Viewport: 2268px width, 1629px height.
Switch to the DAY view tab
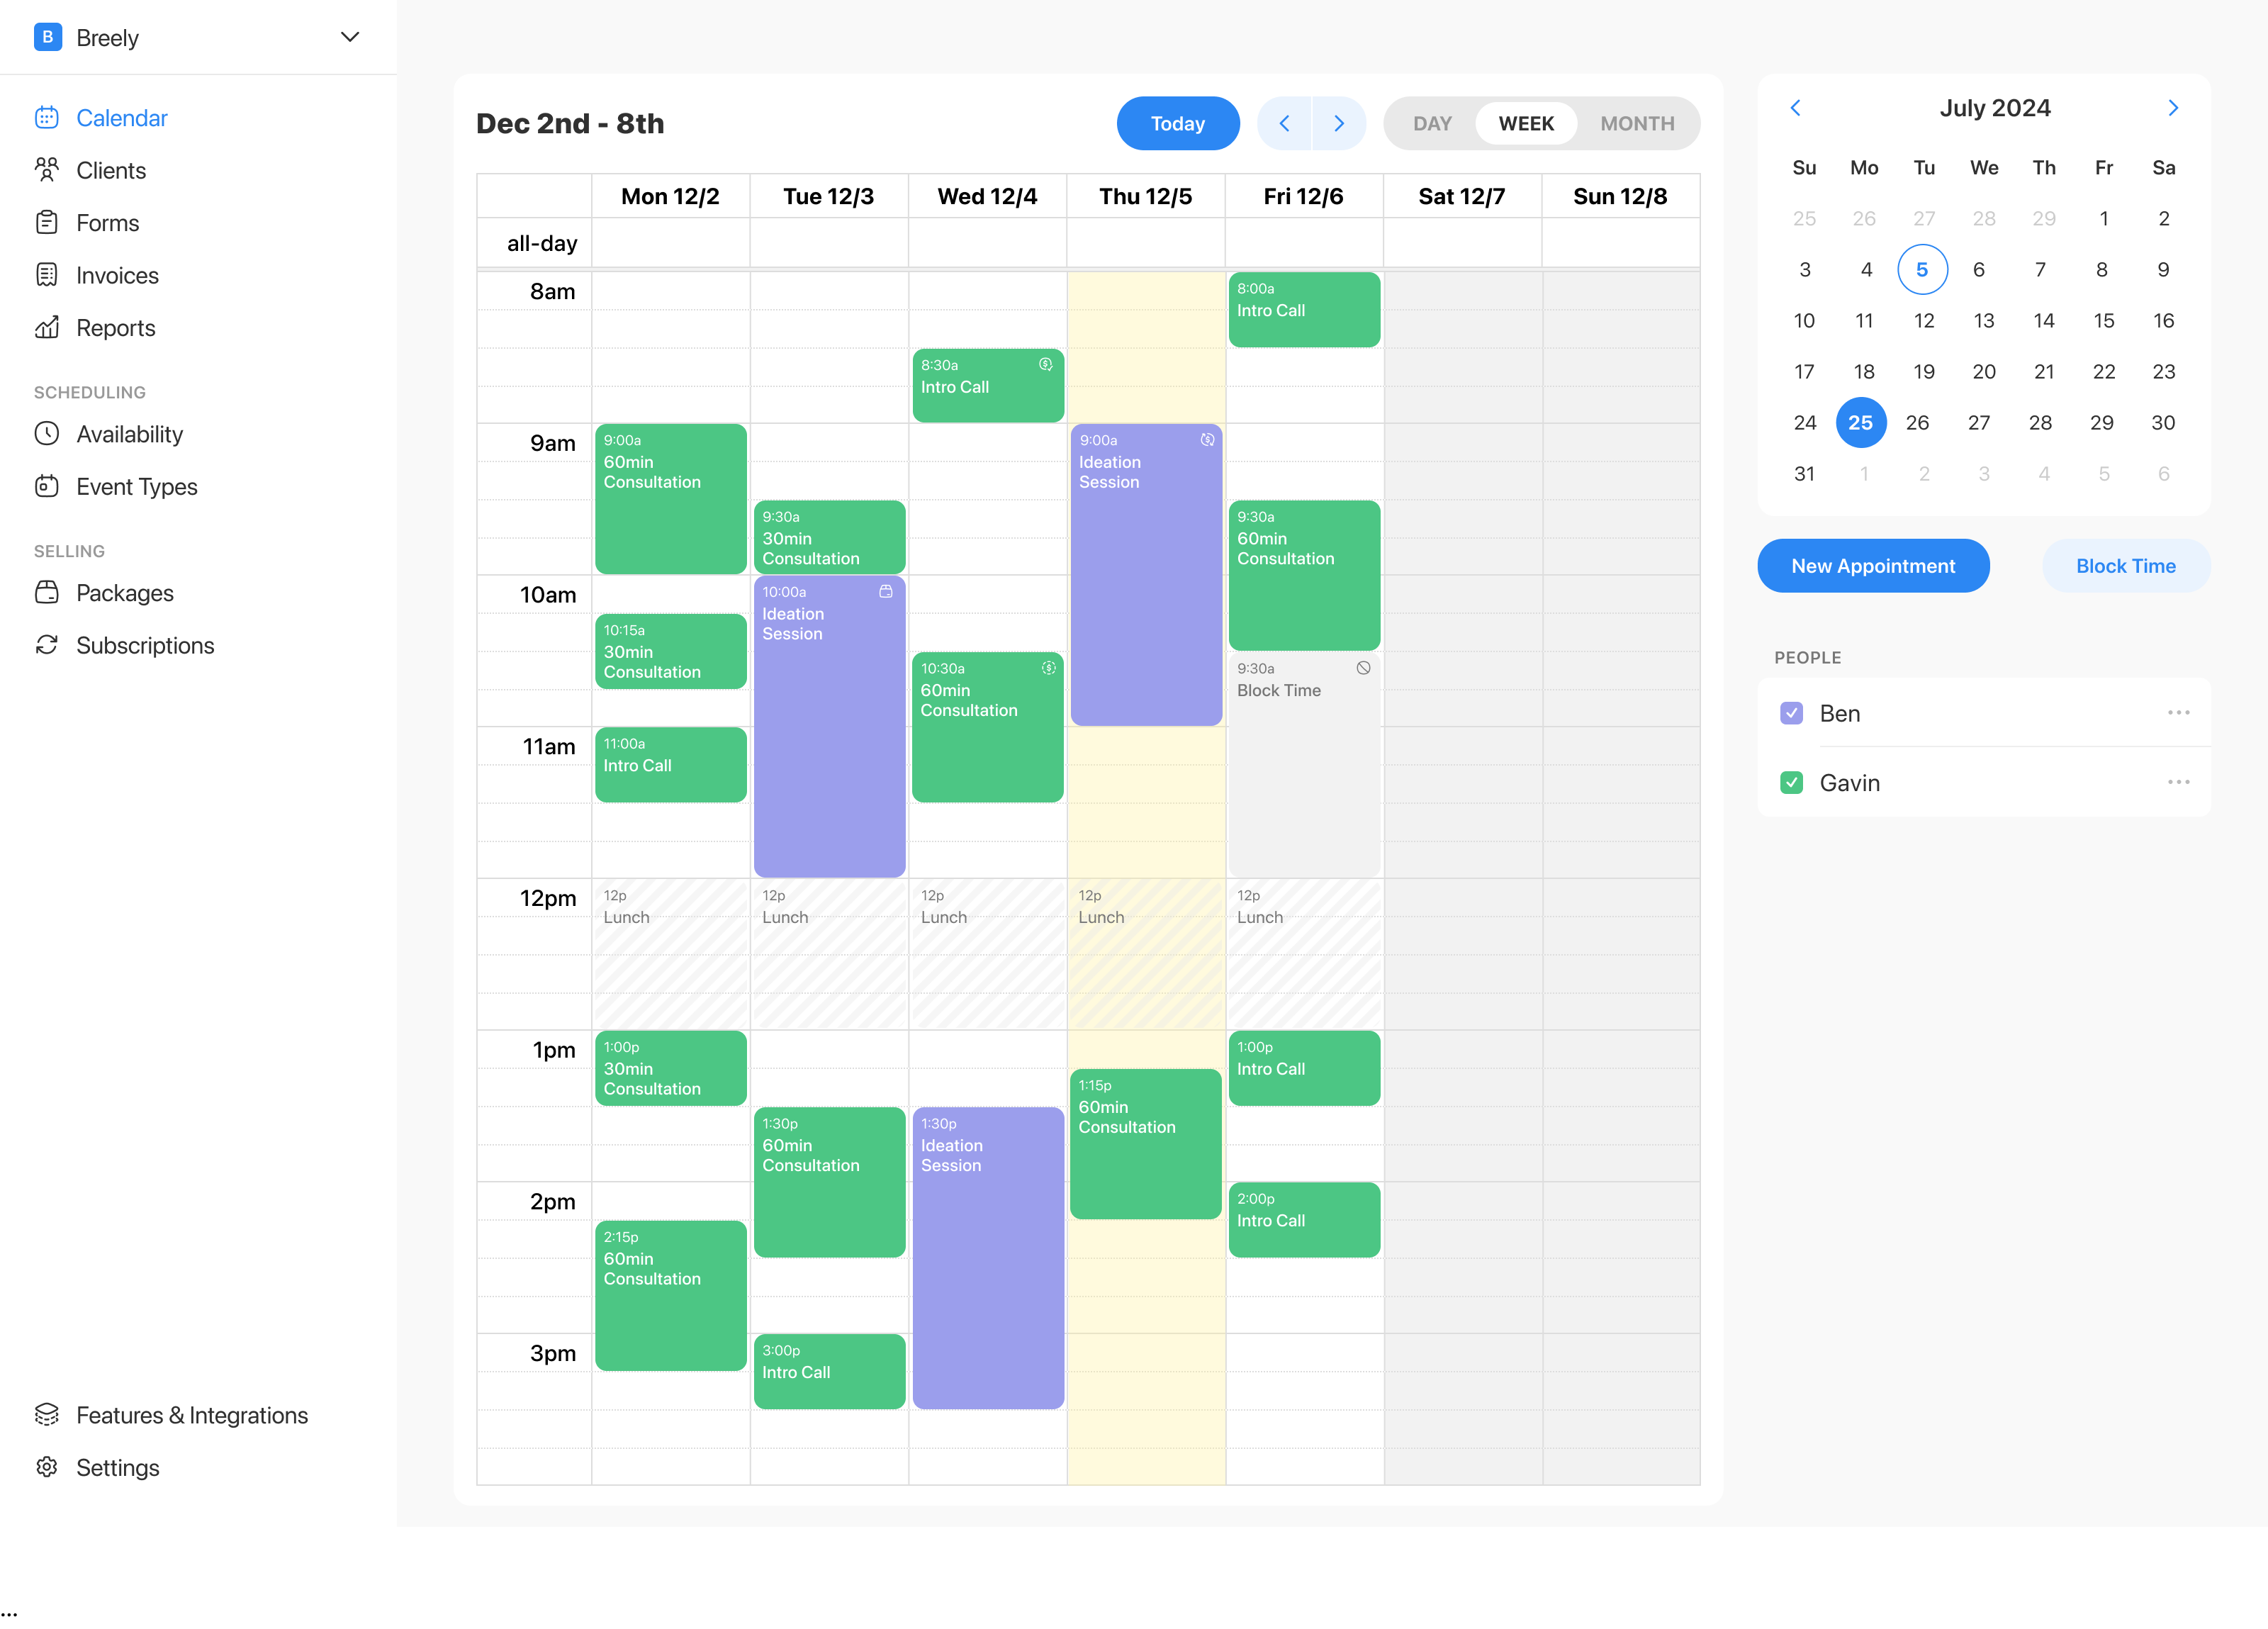point(1432,123)
